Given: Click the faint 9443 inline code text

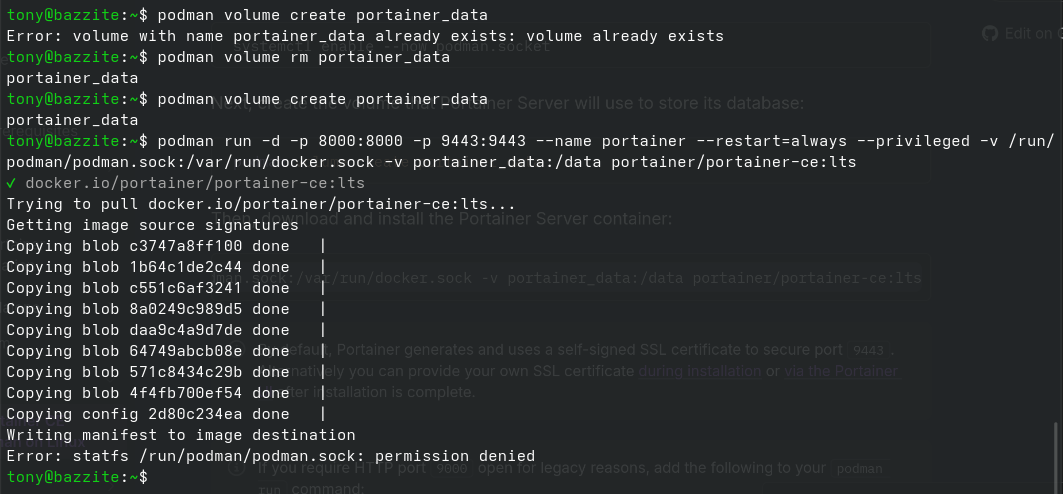Looking at the screenshot, I should tap(870, 351).
